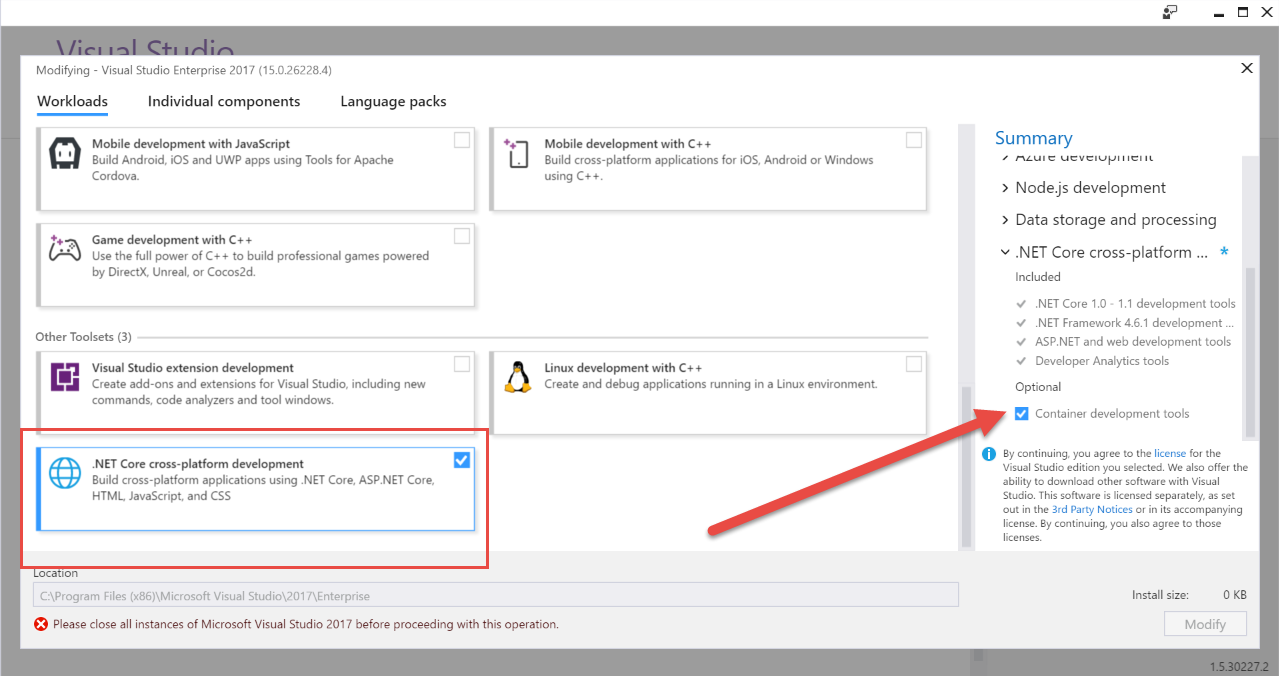Screen dimensions: 1279x676
Task: Click the Apache Cordova mobile JavaScript icon
Action: click(x=65, y=152)
